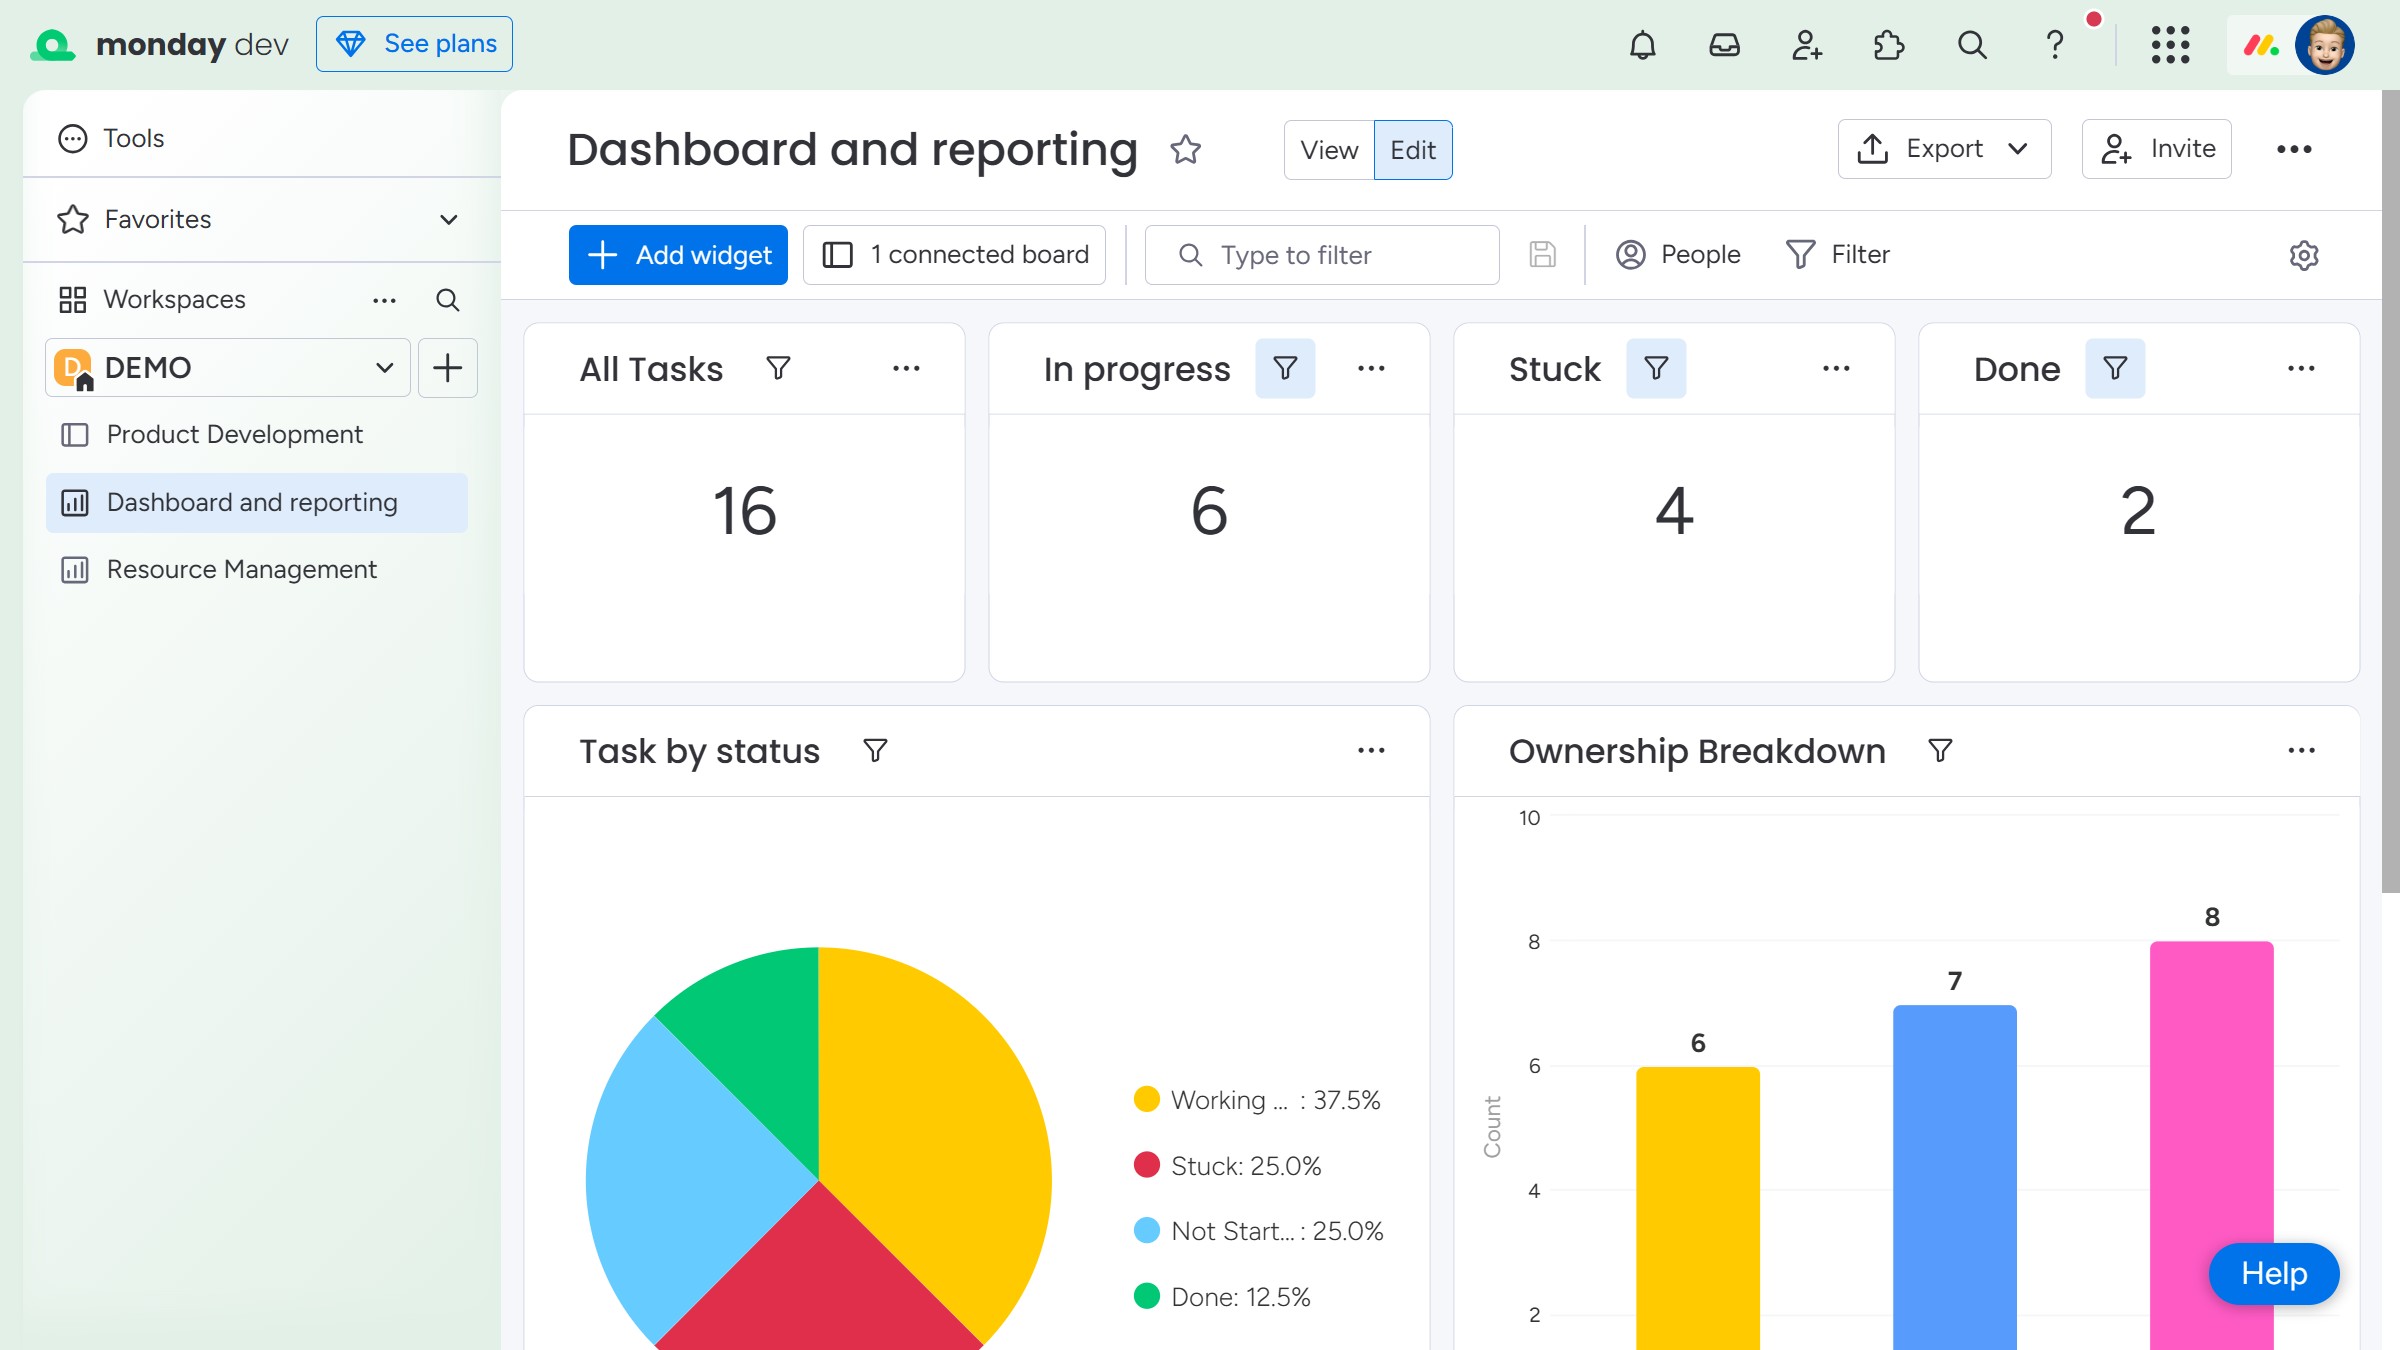Open the In progress widget menu dots
The width and height of the screenshot is (2400, 1350).
[x=1371, y=369]
